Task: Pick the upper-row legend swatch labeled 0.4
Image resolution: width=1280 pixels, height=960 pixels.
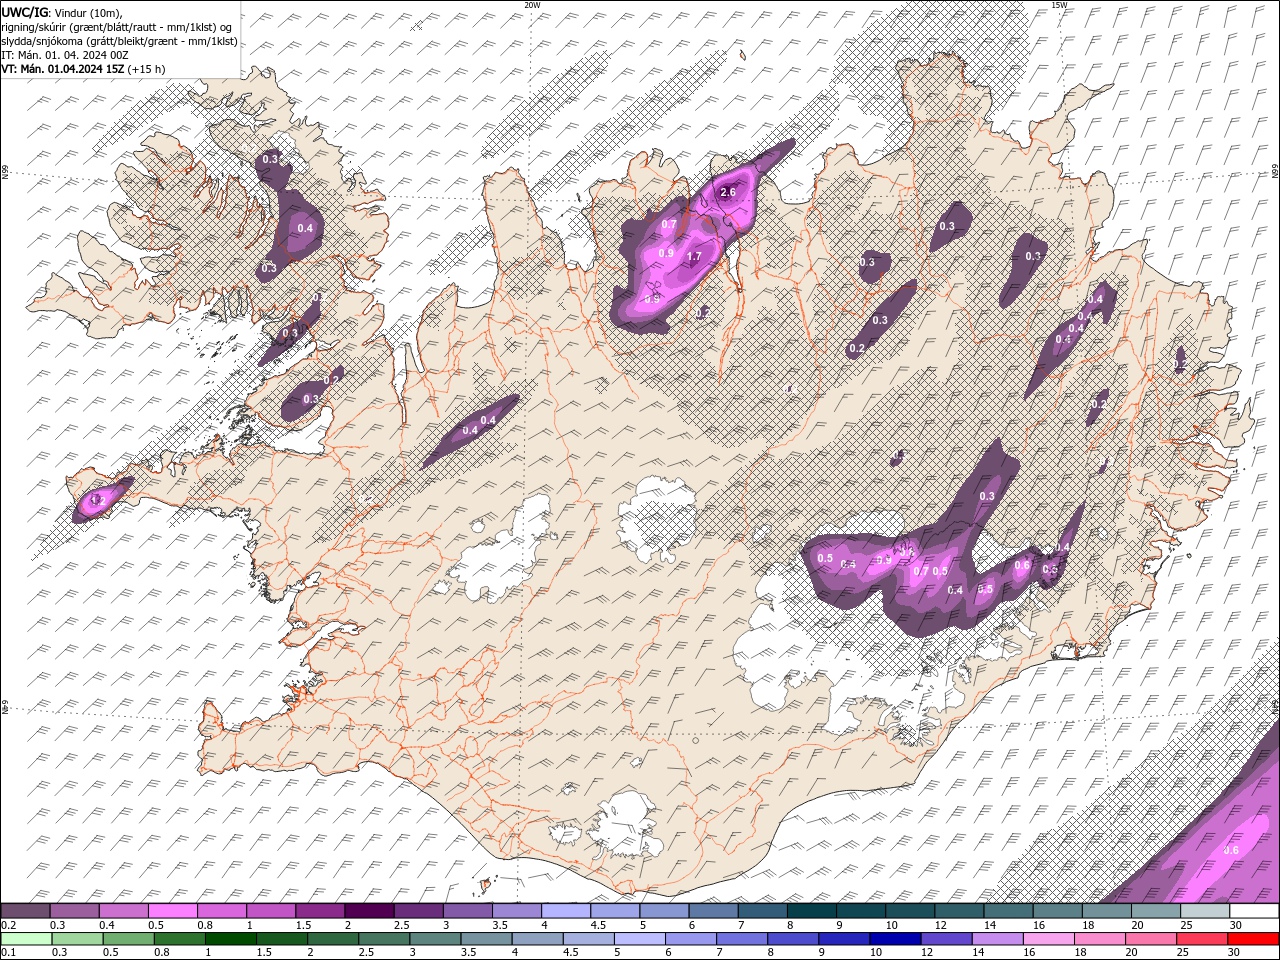Action: (x=124, y=911)
